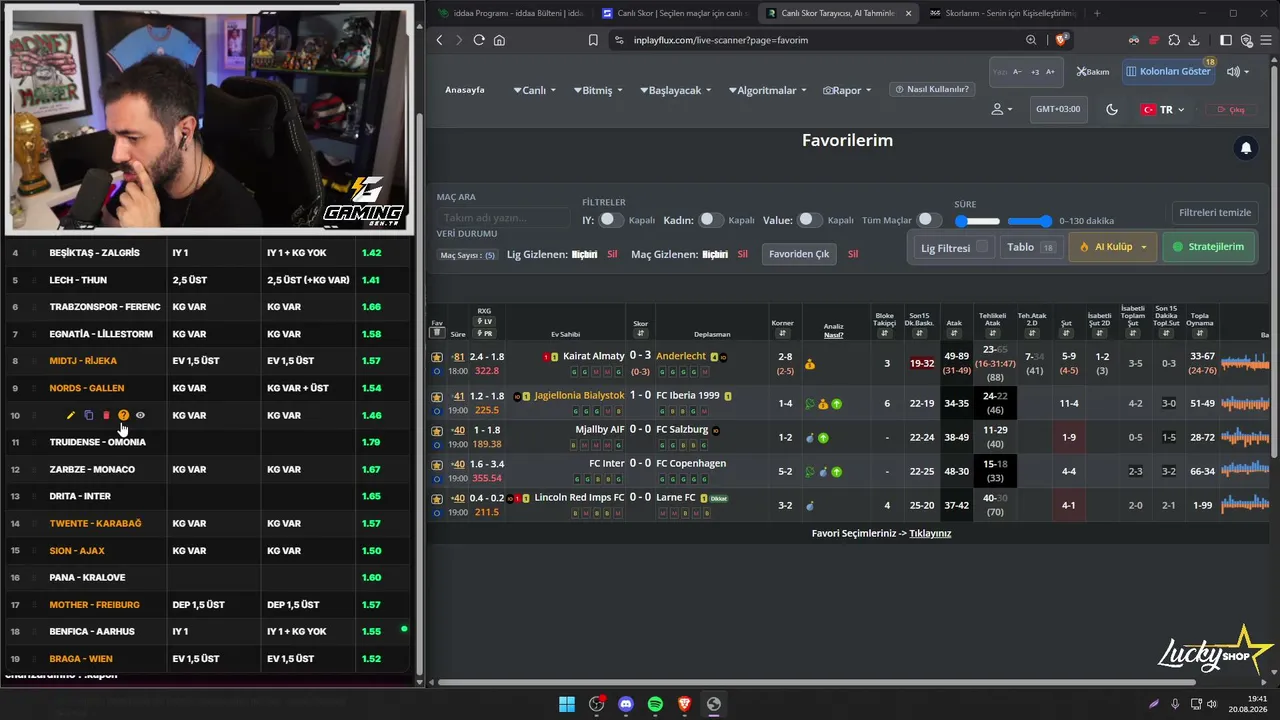Click the Kolonları Göster button
This screenshot has height=720, width=1280.
1168,72
